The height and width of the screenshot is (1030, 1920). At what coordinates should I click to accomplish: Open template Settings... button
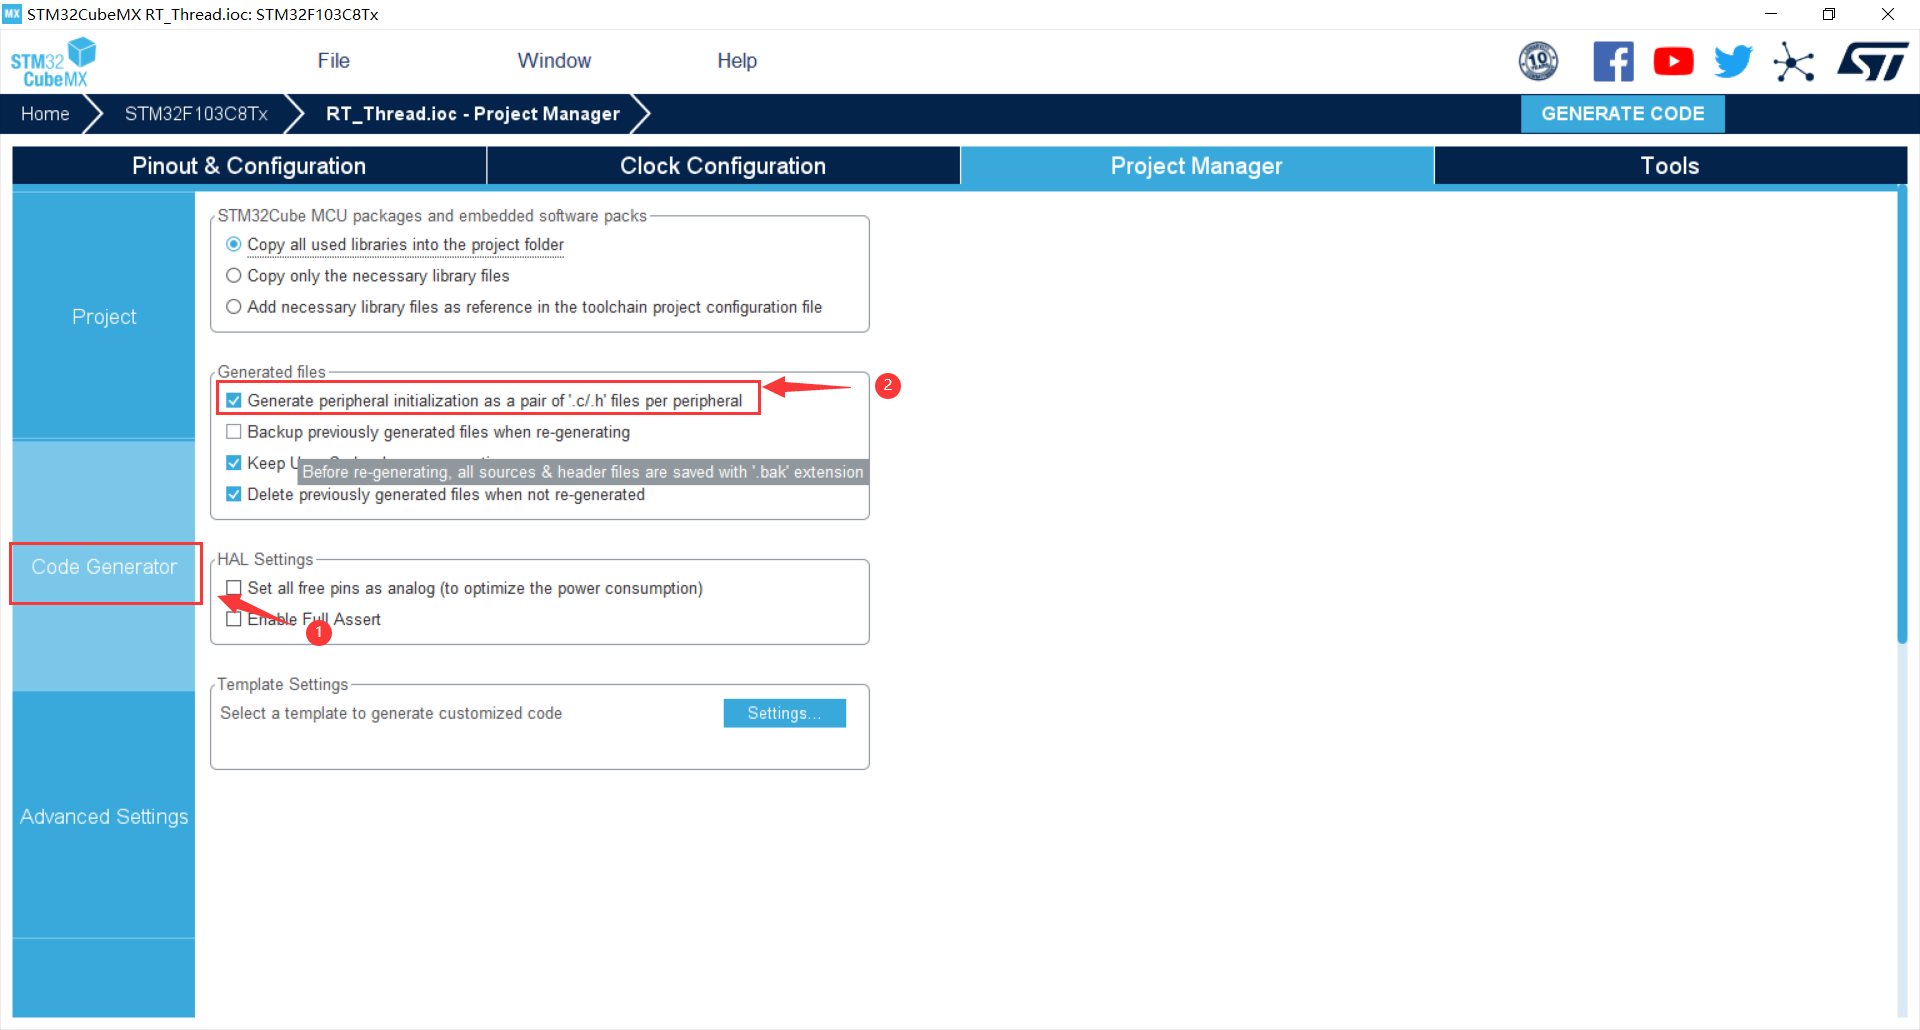pyautogui.click(x=784, y=713)
